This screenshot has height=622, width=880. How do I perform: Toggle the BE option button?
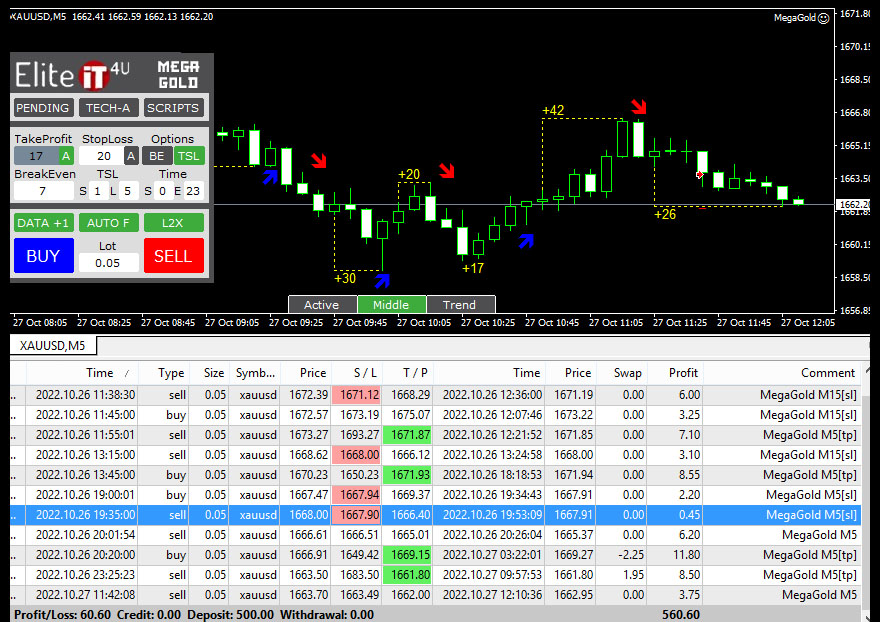[x=157, y=156]
